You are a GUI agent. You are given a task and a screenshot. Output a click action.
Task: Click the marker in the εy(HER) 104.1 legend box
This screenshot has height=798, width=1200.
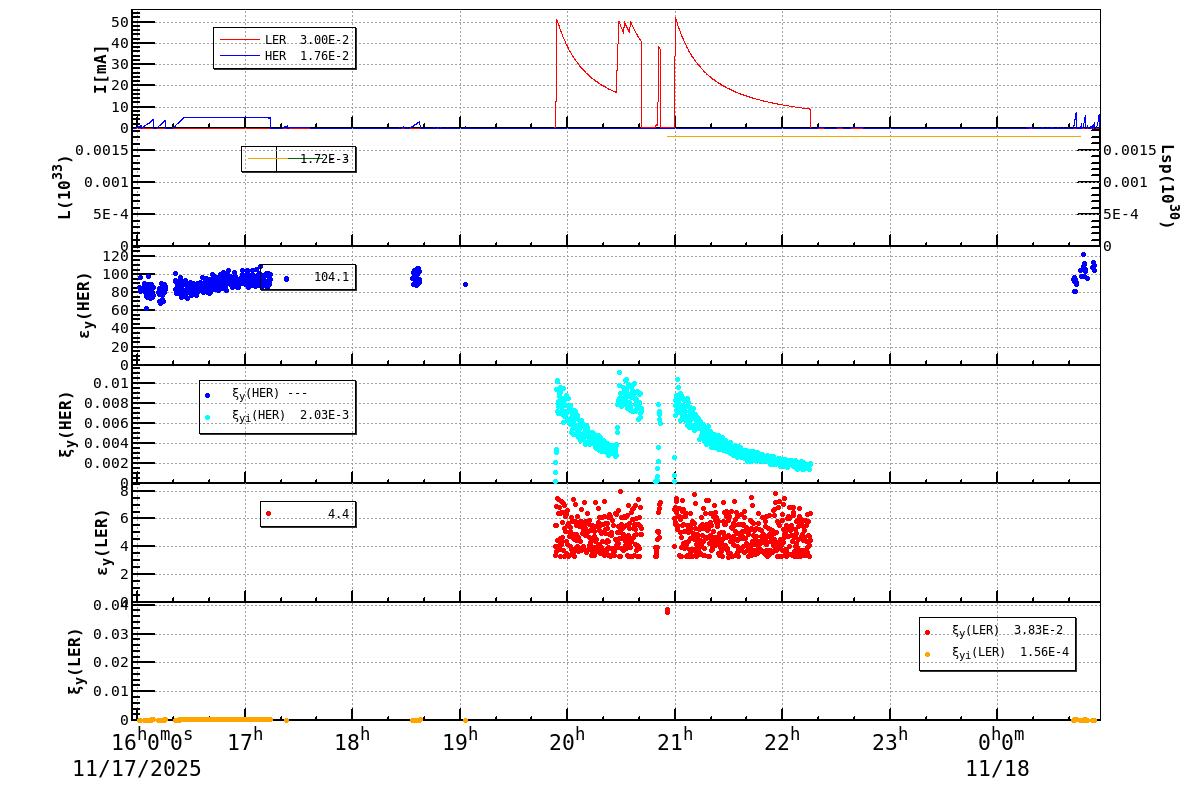(x=287, y=278)
